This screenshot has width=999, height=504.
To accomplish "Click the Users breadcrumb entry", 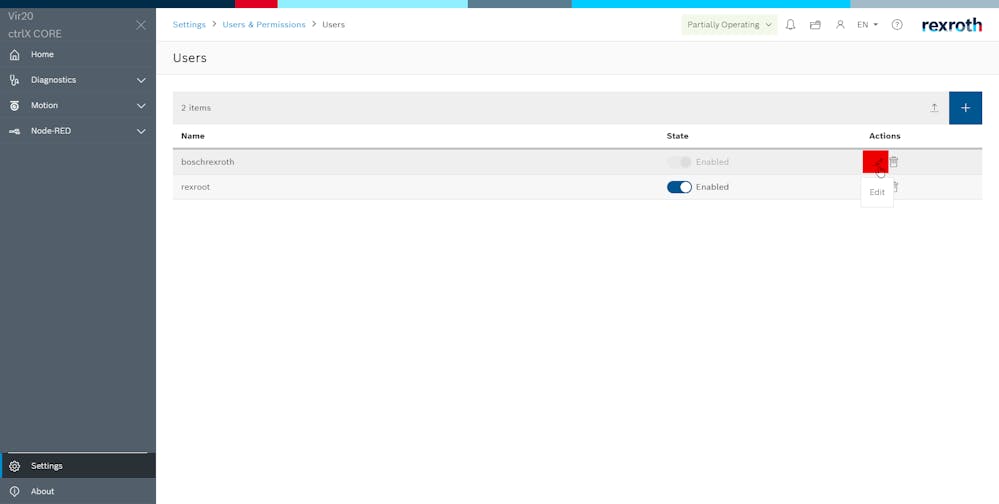I will pos(333,25).
